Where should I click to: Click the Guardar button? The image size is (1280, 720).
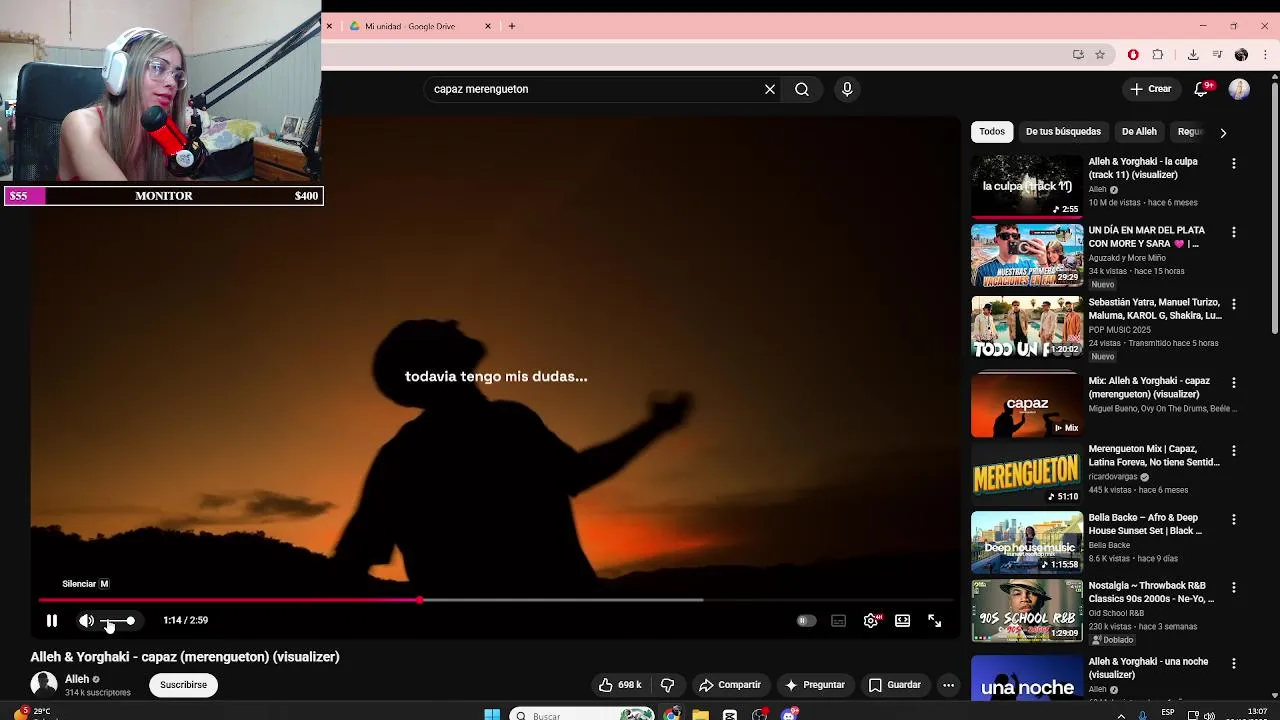click(x=894, y=685)
